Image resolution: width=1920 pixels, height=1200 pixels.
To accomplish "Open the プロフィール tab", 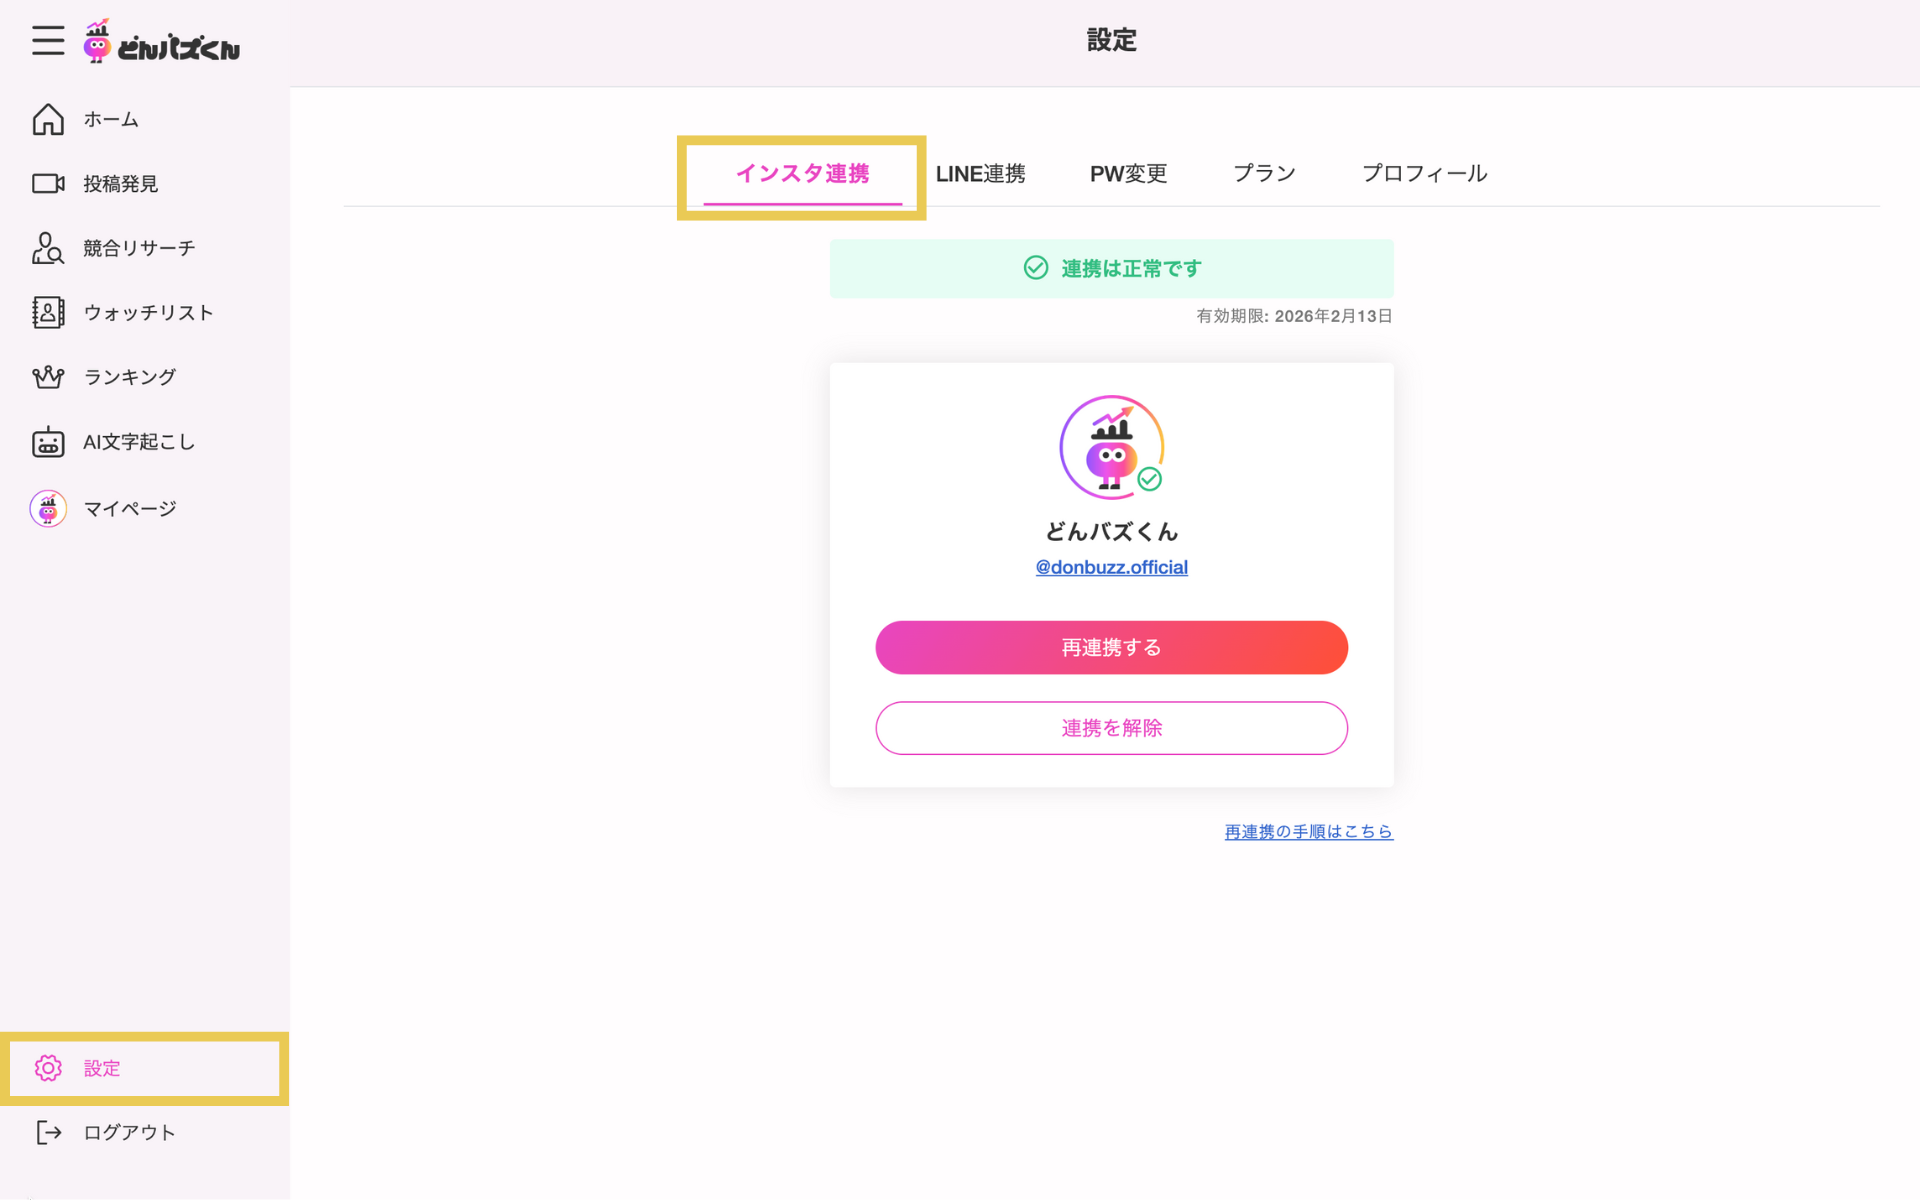I will pyautogui.click(x=1424, y=174).
